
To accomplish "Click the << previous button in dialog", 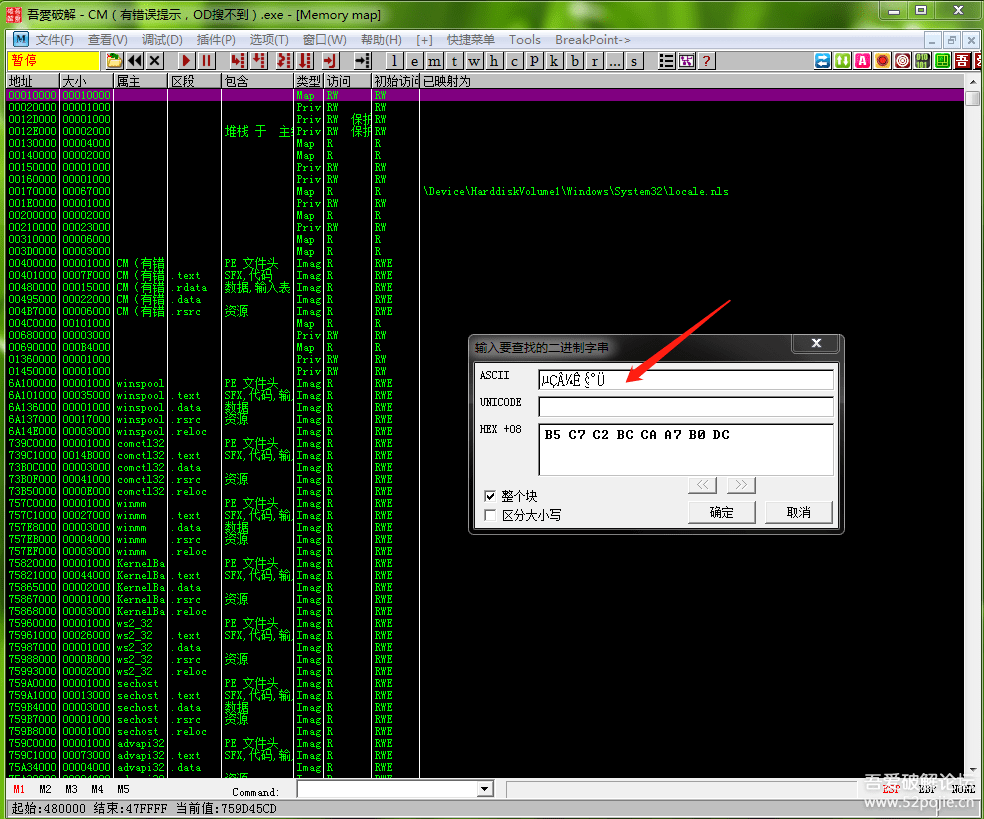I will click(x=702, y=484).
